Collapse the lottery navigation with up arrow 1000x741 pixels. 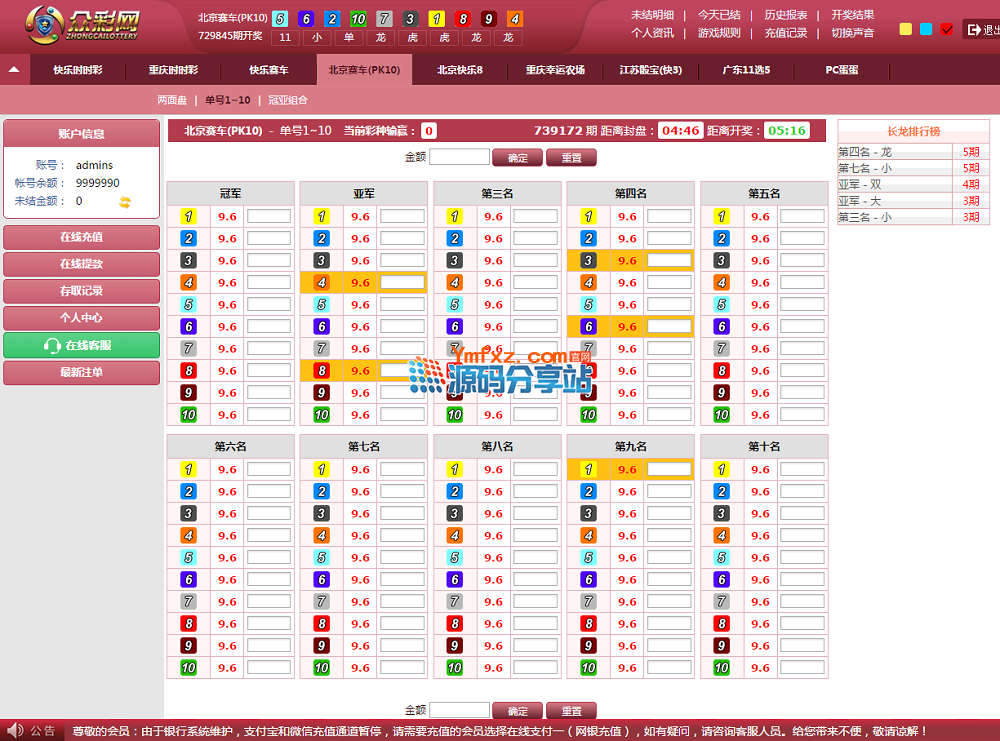click(14, 70)
